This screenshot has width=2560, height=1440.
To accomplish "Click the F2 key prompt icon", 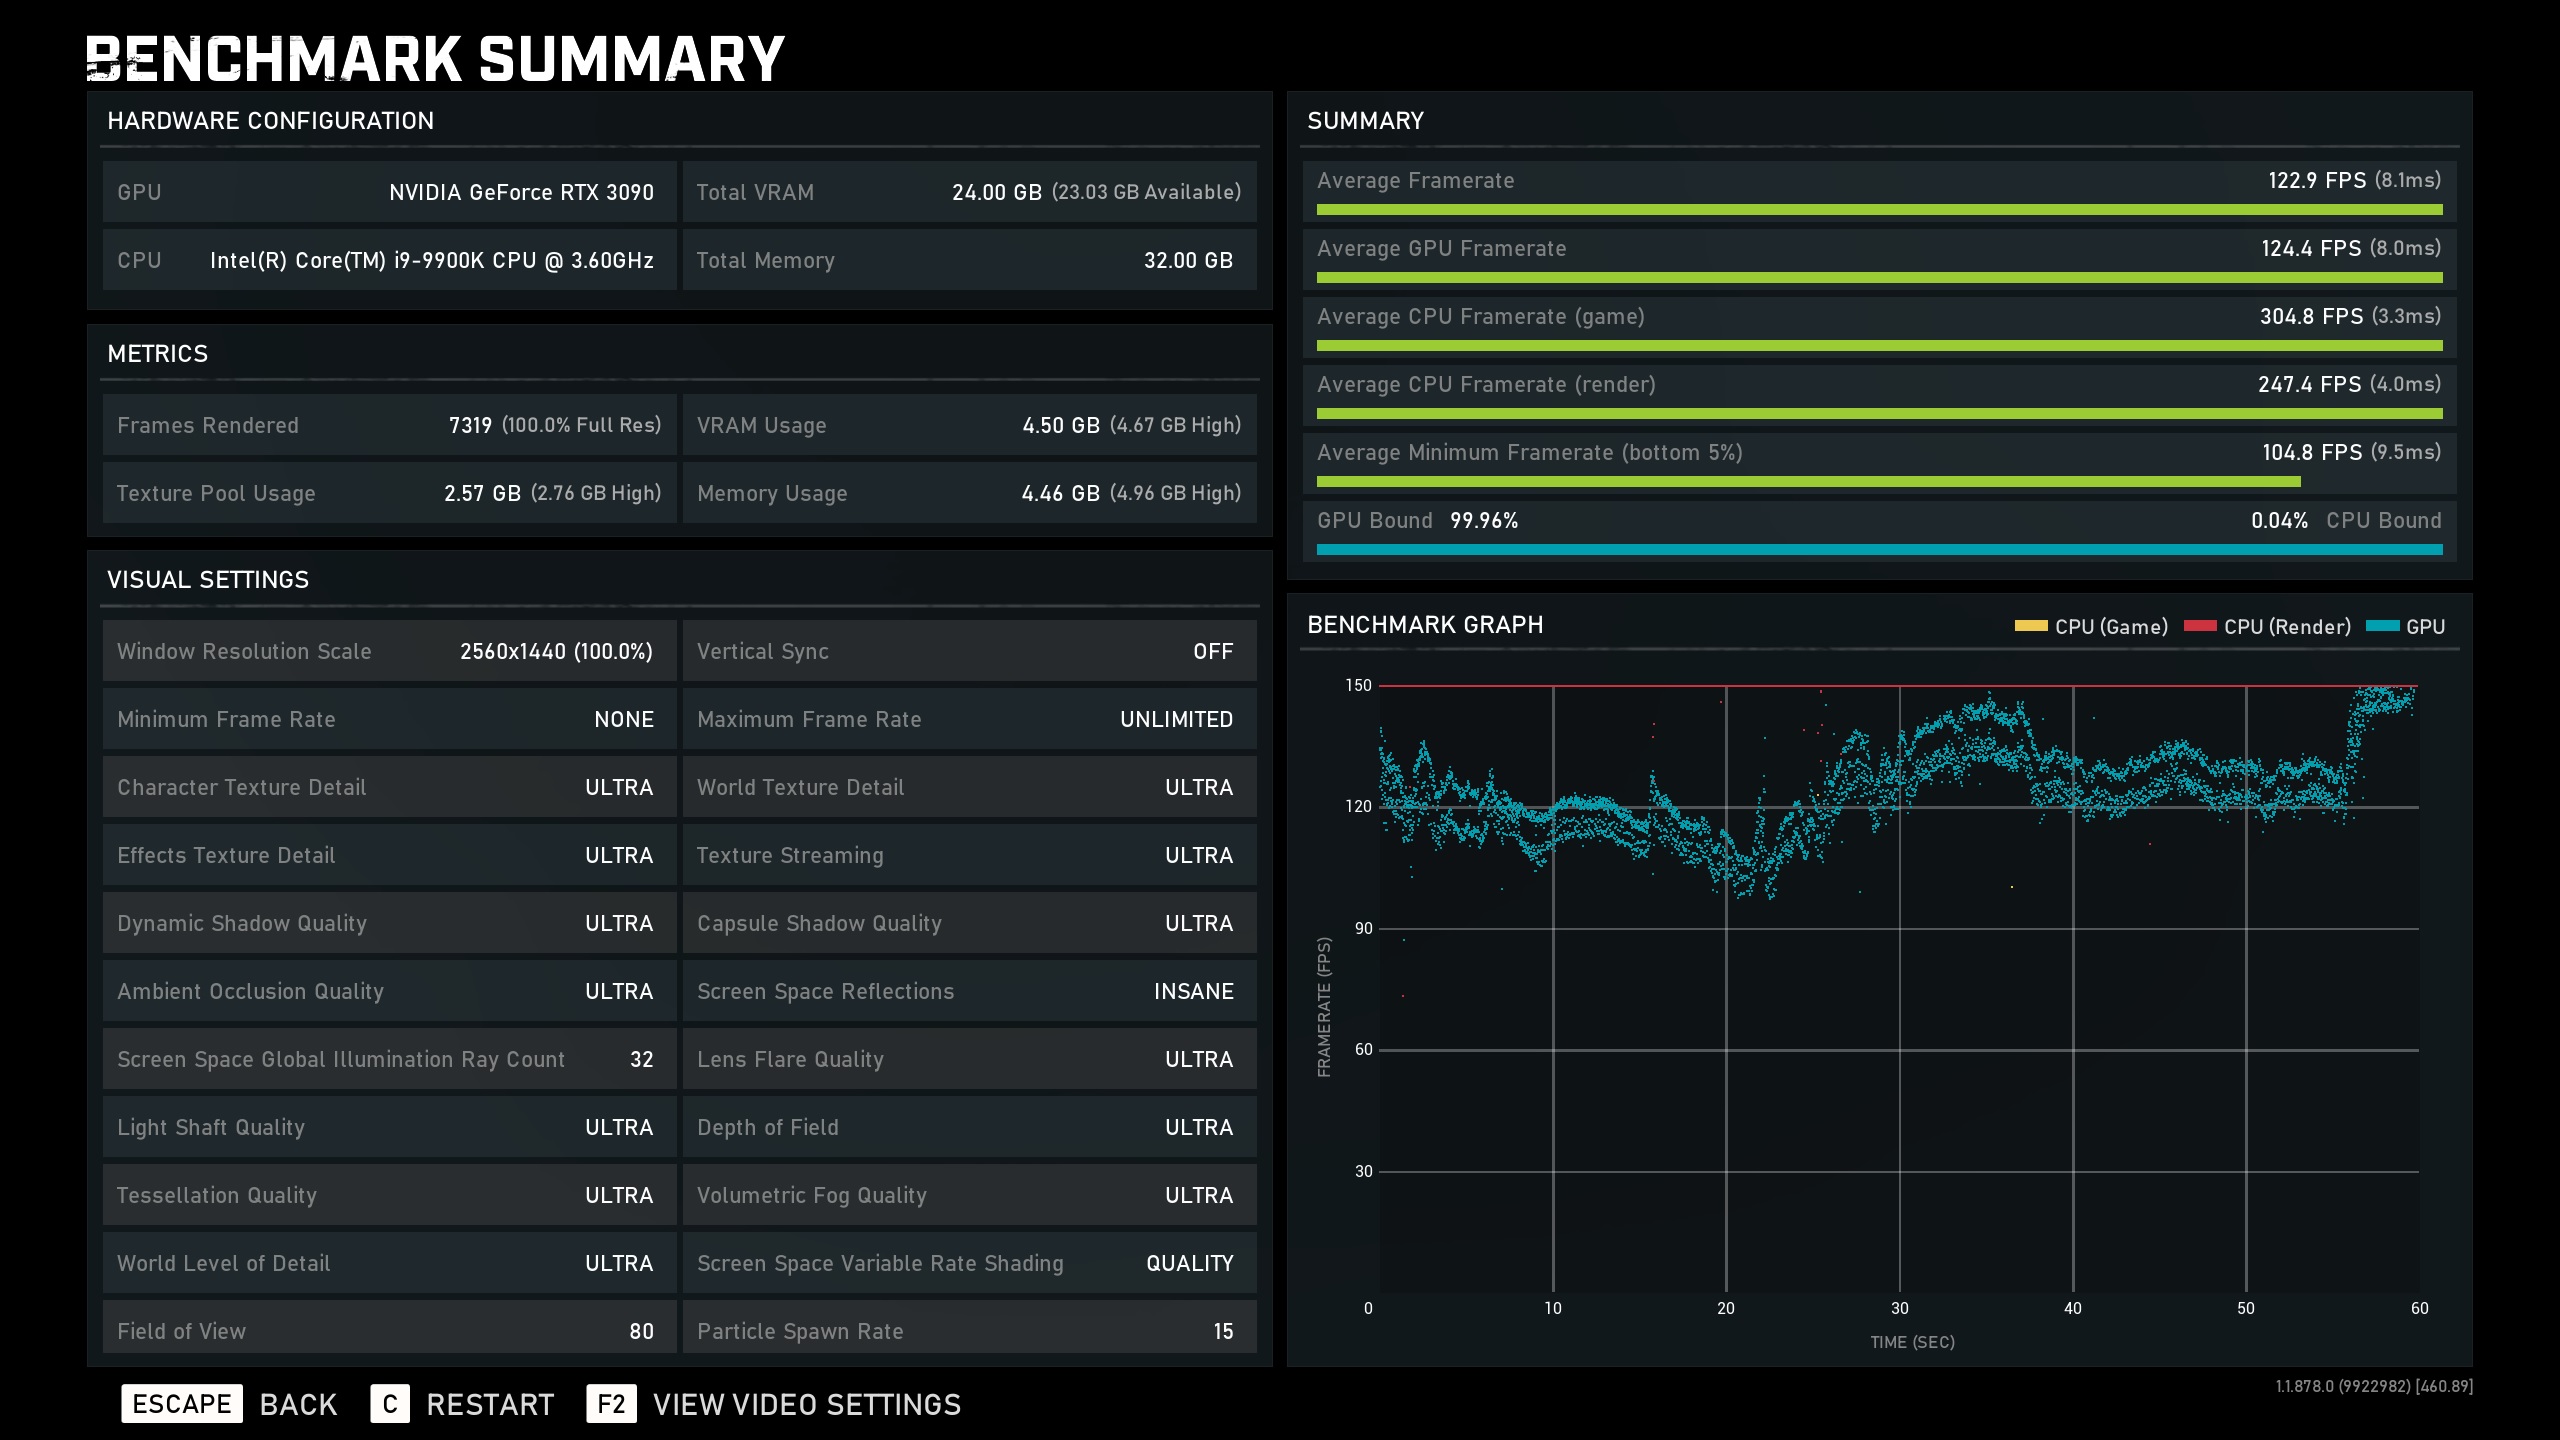I will pos(611,1404).
